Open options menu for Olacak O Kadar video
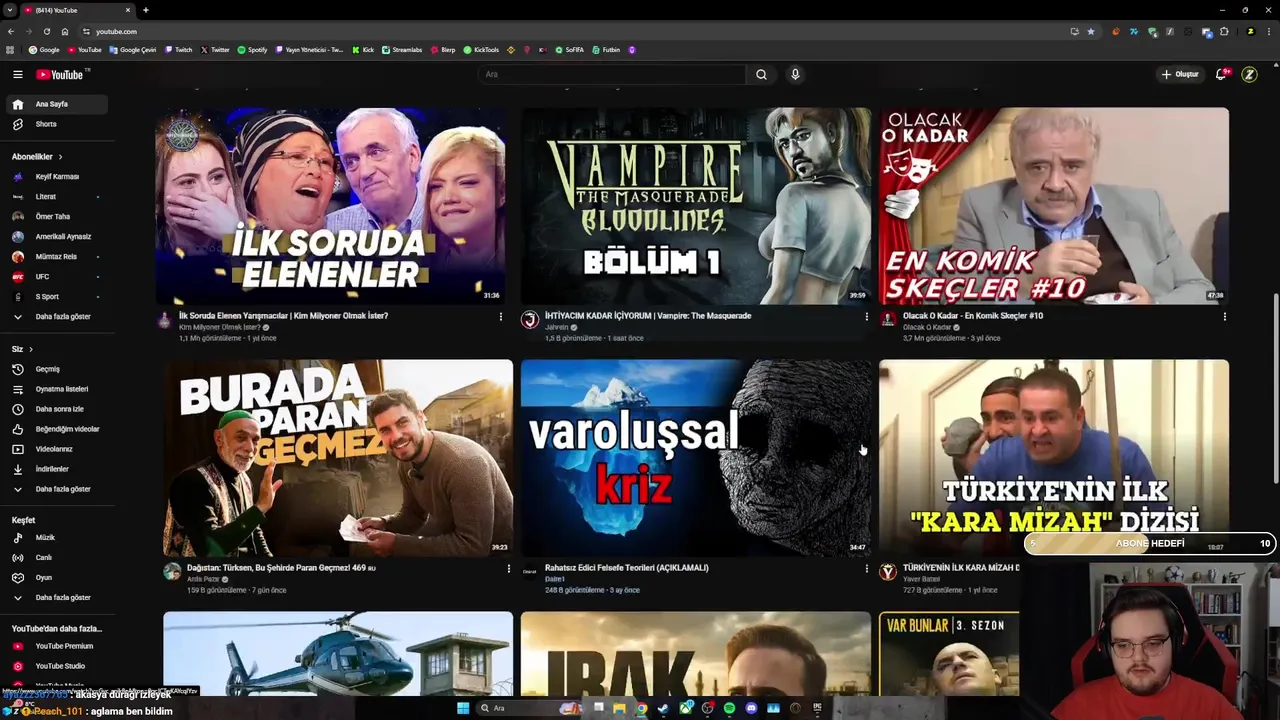Screen dimensions: 1280x720 tap(1225, 316)
